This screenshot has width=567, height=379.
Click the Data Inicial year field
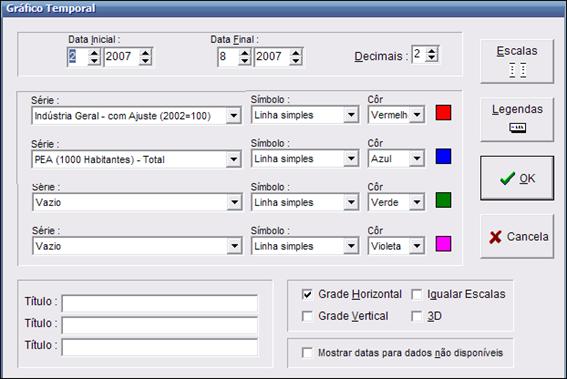pyautogui.click(x=122, y=57)
